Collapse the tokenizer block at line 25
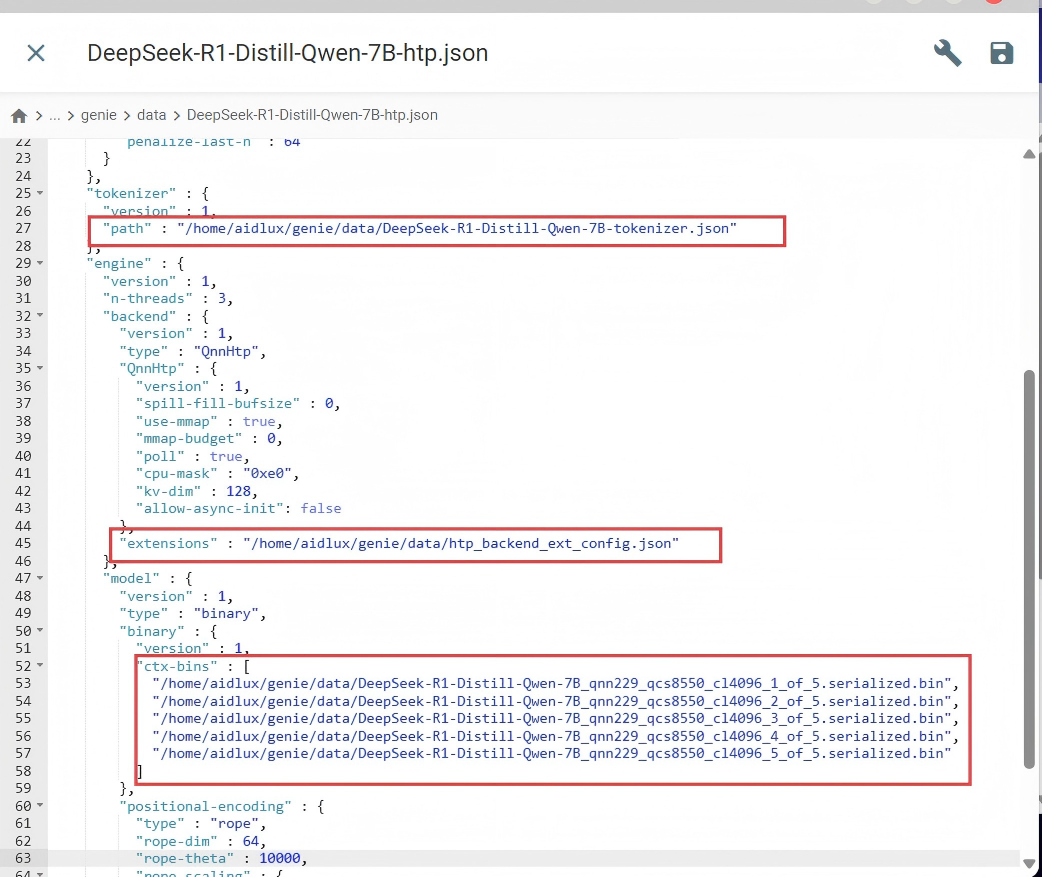 (x=40, y=193)
